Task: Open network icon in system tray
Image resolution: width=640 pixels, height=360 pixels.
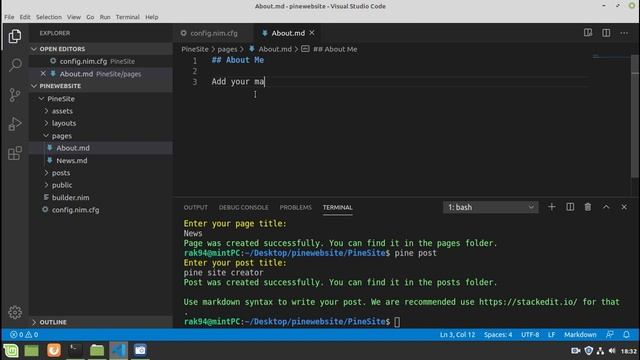Action: click(600, 351)
